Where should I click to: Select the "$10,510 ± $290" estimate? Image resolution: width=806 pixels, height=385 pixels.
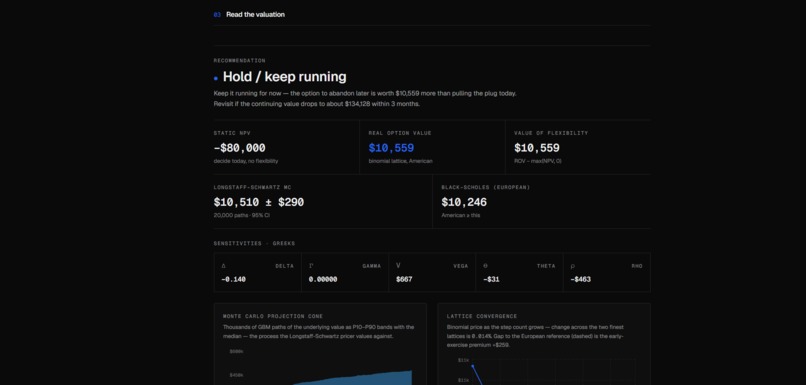259,203
